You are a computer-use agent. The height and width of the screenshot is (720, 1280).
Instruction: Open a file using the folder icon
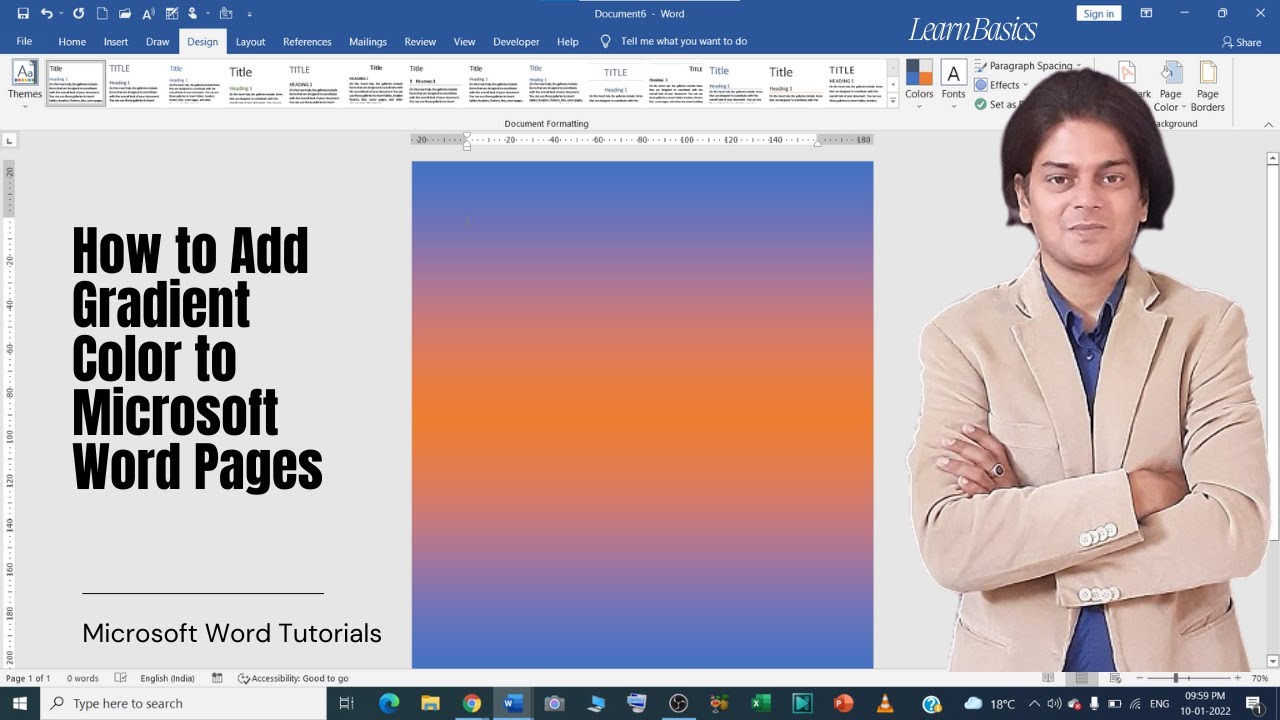[125, 14]
